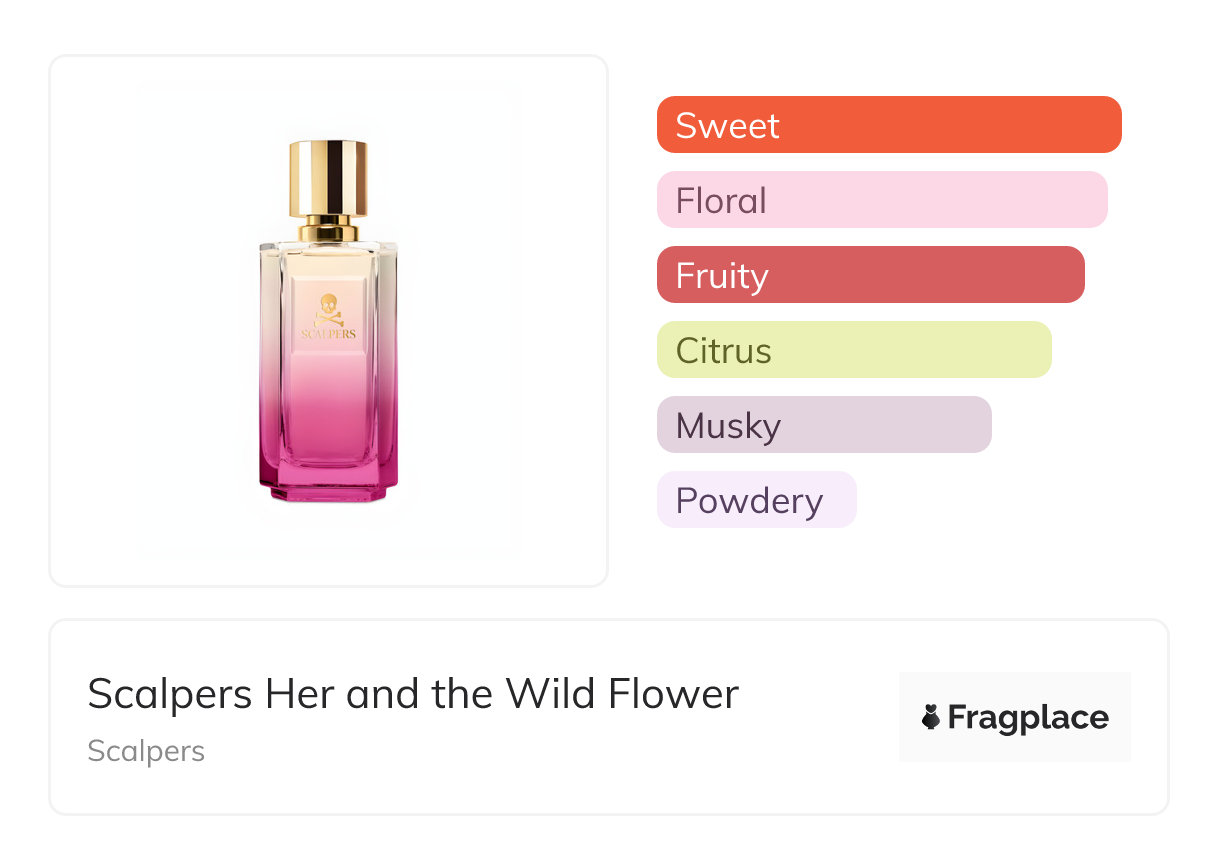1218x864 pixels.
Task: Click the gray Scalpers brand name below the title
Action: pos(146,751)
